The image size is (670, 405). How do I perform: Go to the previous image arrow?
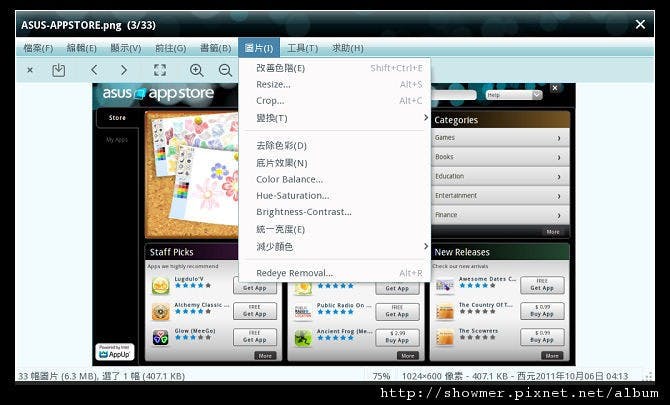pos(94,70)
